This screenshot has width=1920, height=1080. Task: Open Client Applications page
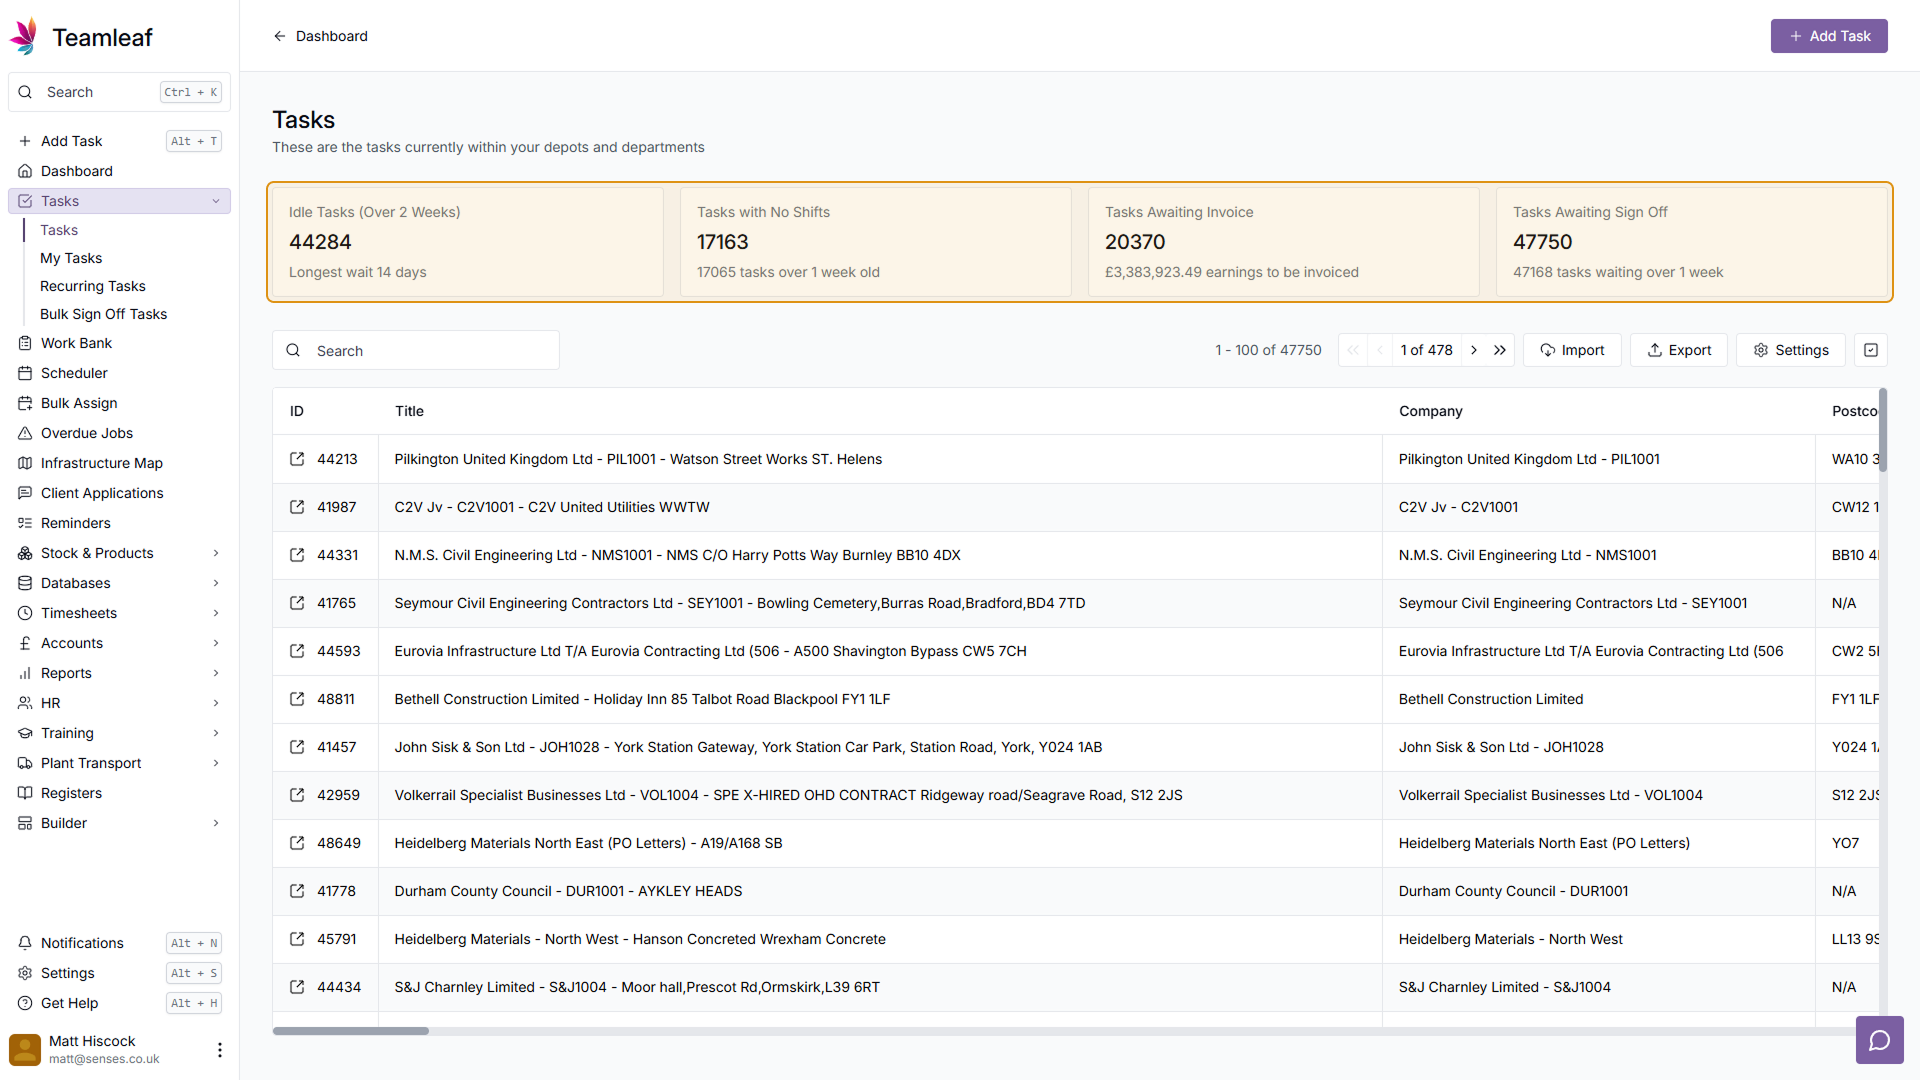[119, 493]
